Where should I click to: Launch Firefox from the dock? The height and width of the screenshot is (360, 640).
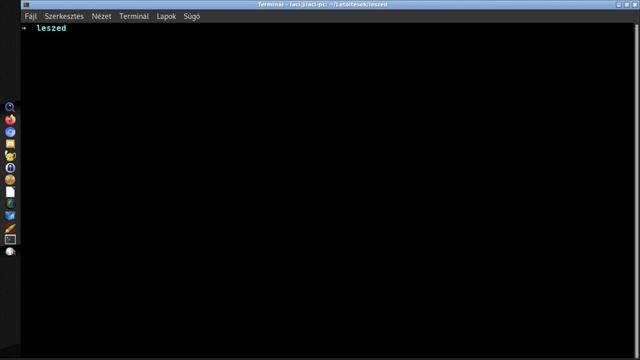(10, 120)
